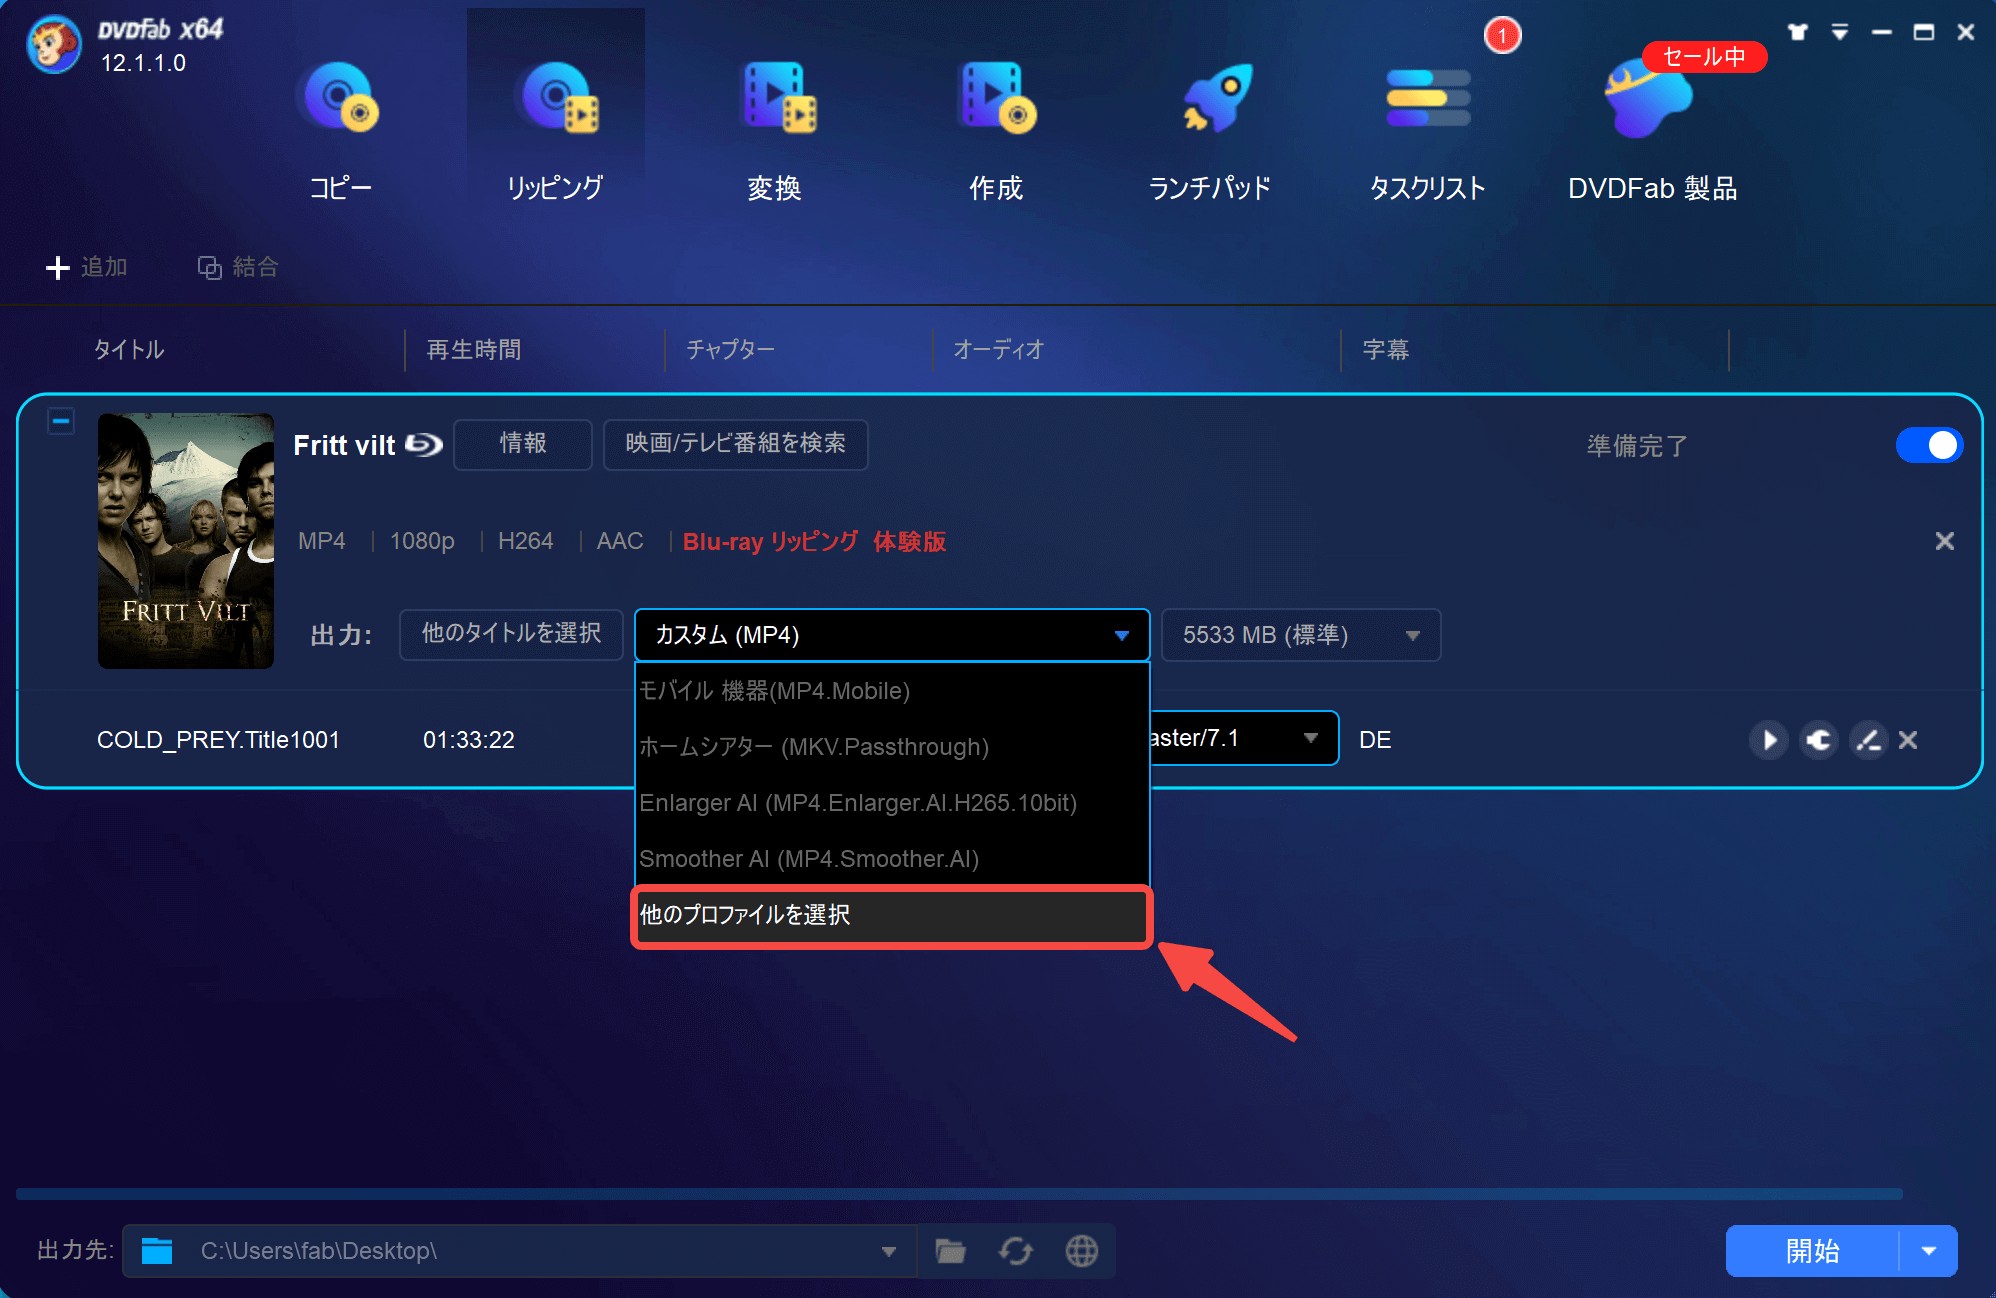Click the COLD_PREY.Title1001 title text
The width and height of the screenshot is (1996, 1298).
(x=218, y=740)
